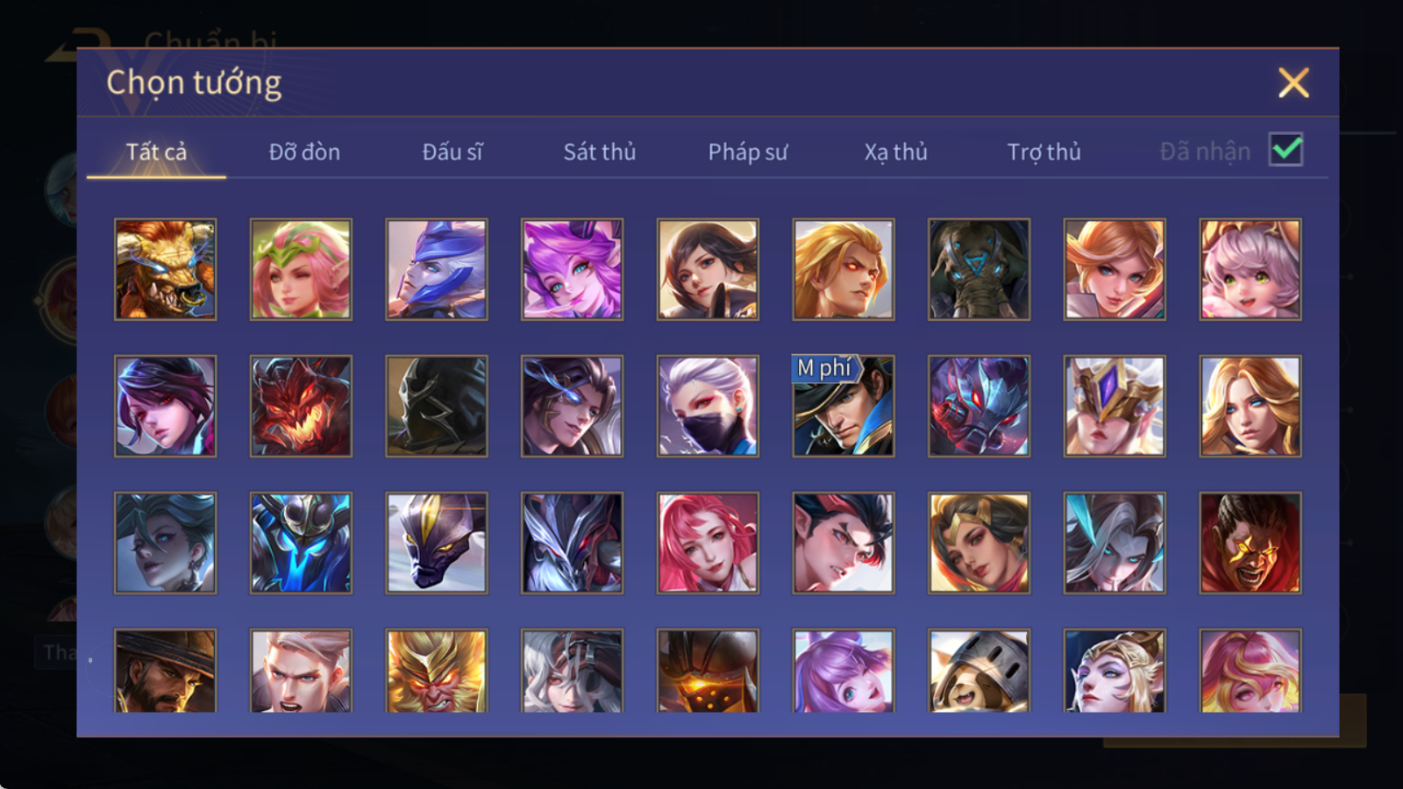Go to the Đấu sĩ tab
The width and height of the screenshot is (1403, 789).
click(452, 152)
